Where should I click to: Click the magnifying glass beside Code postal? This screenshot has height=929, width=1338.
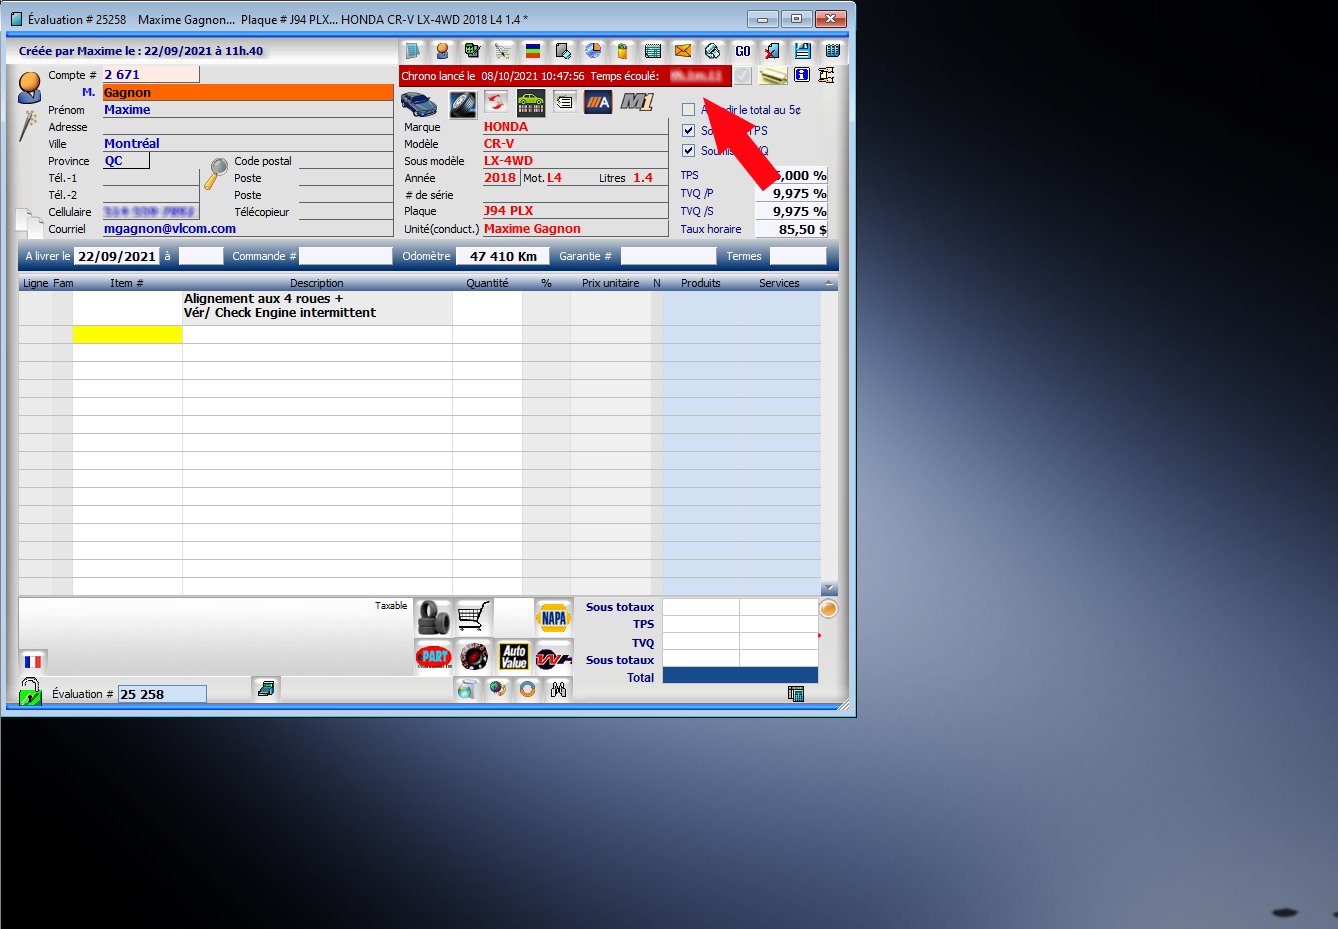(x=216, y=173)
